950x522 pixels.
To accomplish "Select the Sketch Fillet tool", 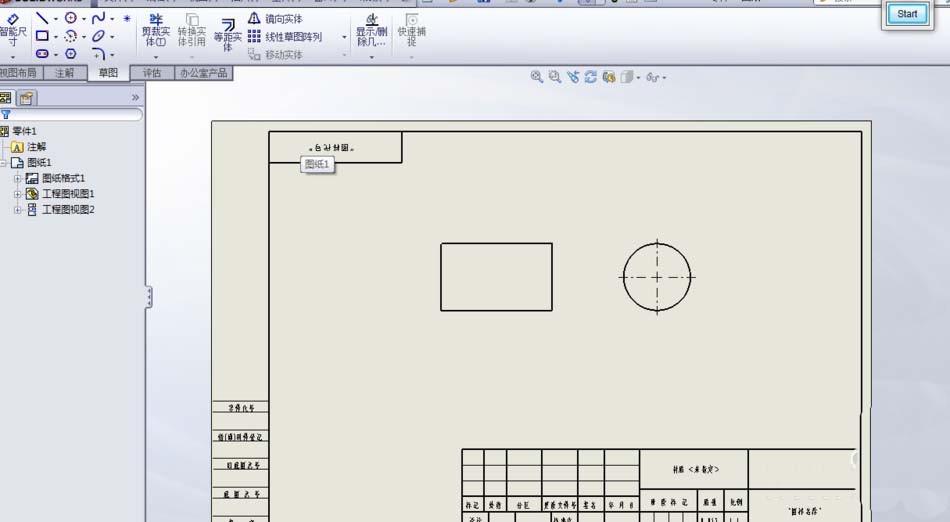I will click(x=99, y=54).
